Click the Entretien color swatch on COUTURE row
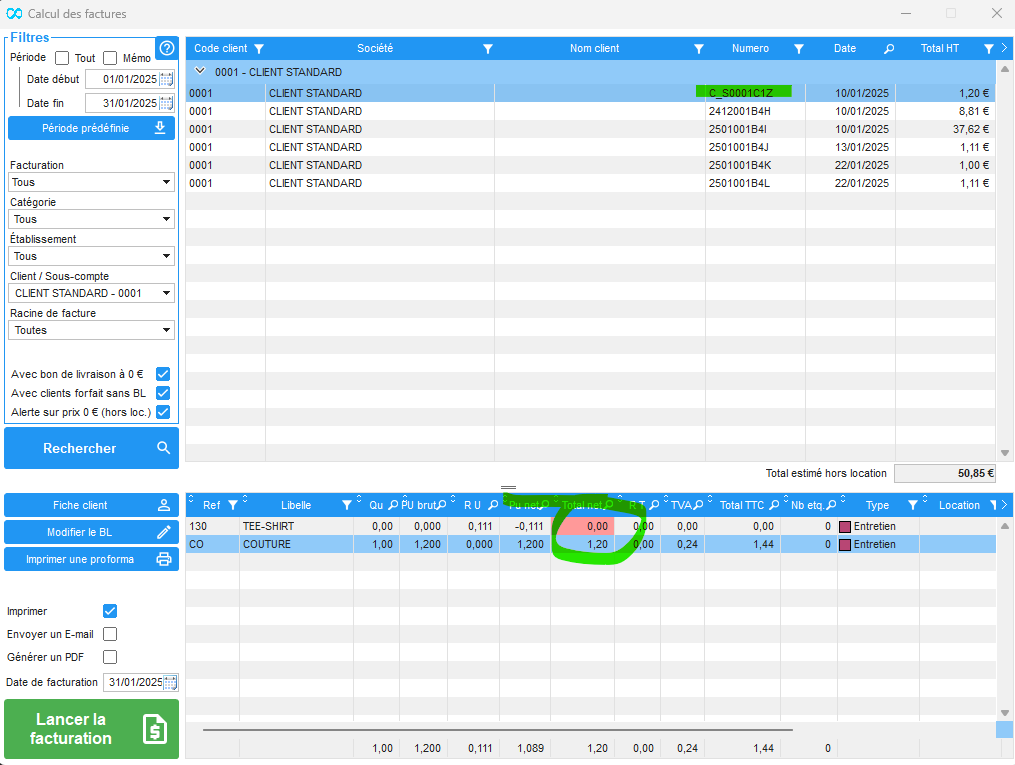The height and width of the screenshot is (765, 1015). (844, 545)
